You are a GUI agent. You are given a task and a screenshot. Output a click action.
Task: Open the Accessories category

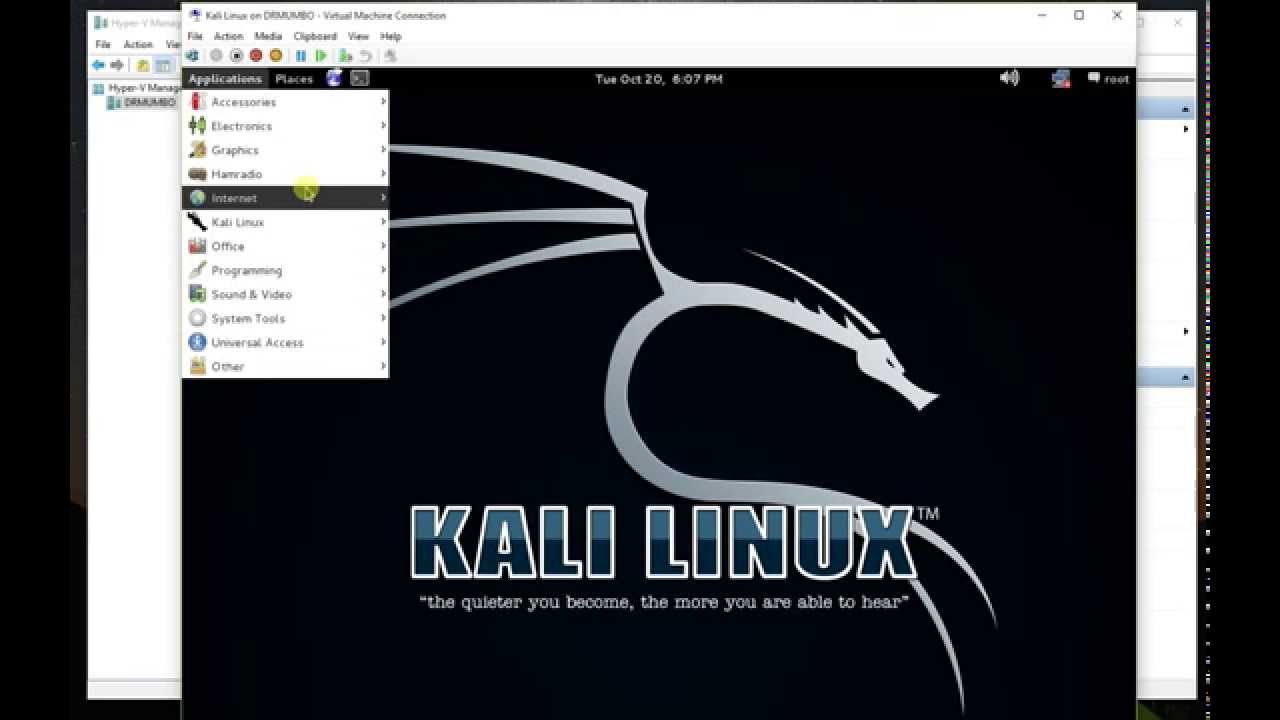[285, 102]
